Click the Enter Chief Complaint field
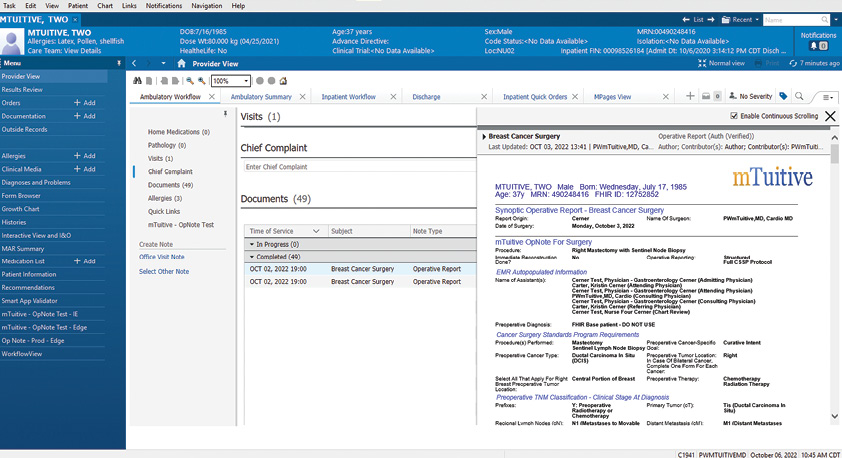 tap(360, 167)
